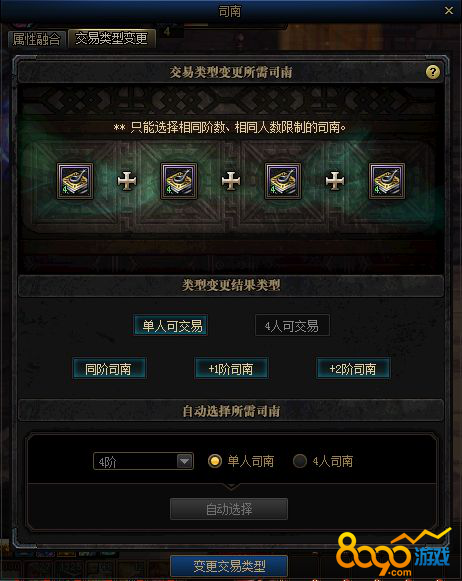Open the 4阶 tier dropdown arrow
The height and width of the screenshot is (581, 462).
point(185,461)
